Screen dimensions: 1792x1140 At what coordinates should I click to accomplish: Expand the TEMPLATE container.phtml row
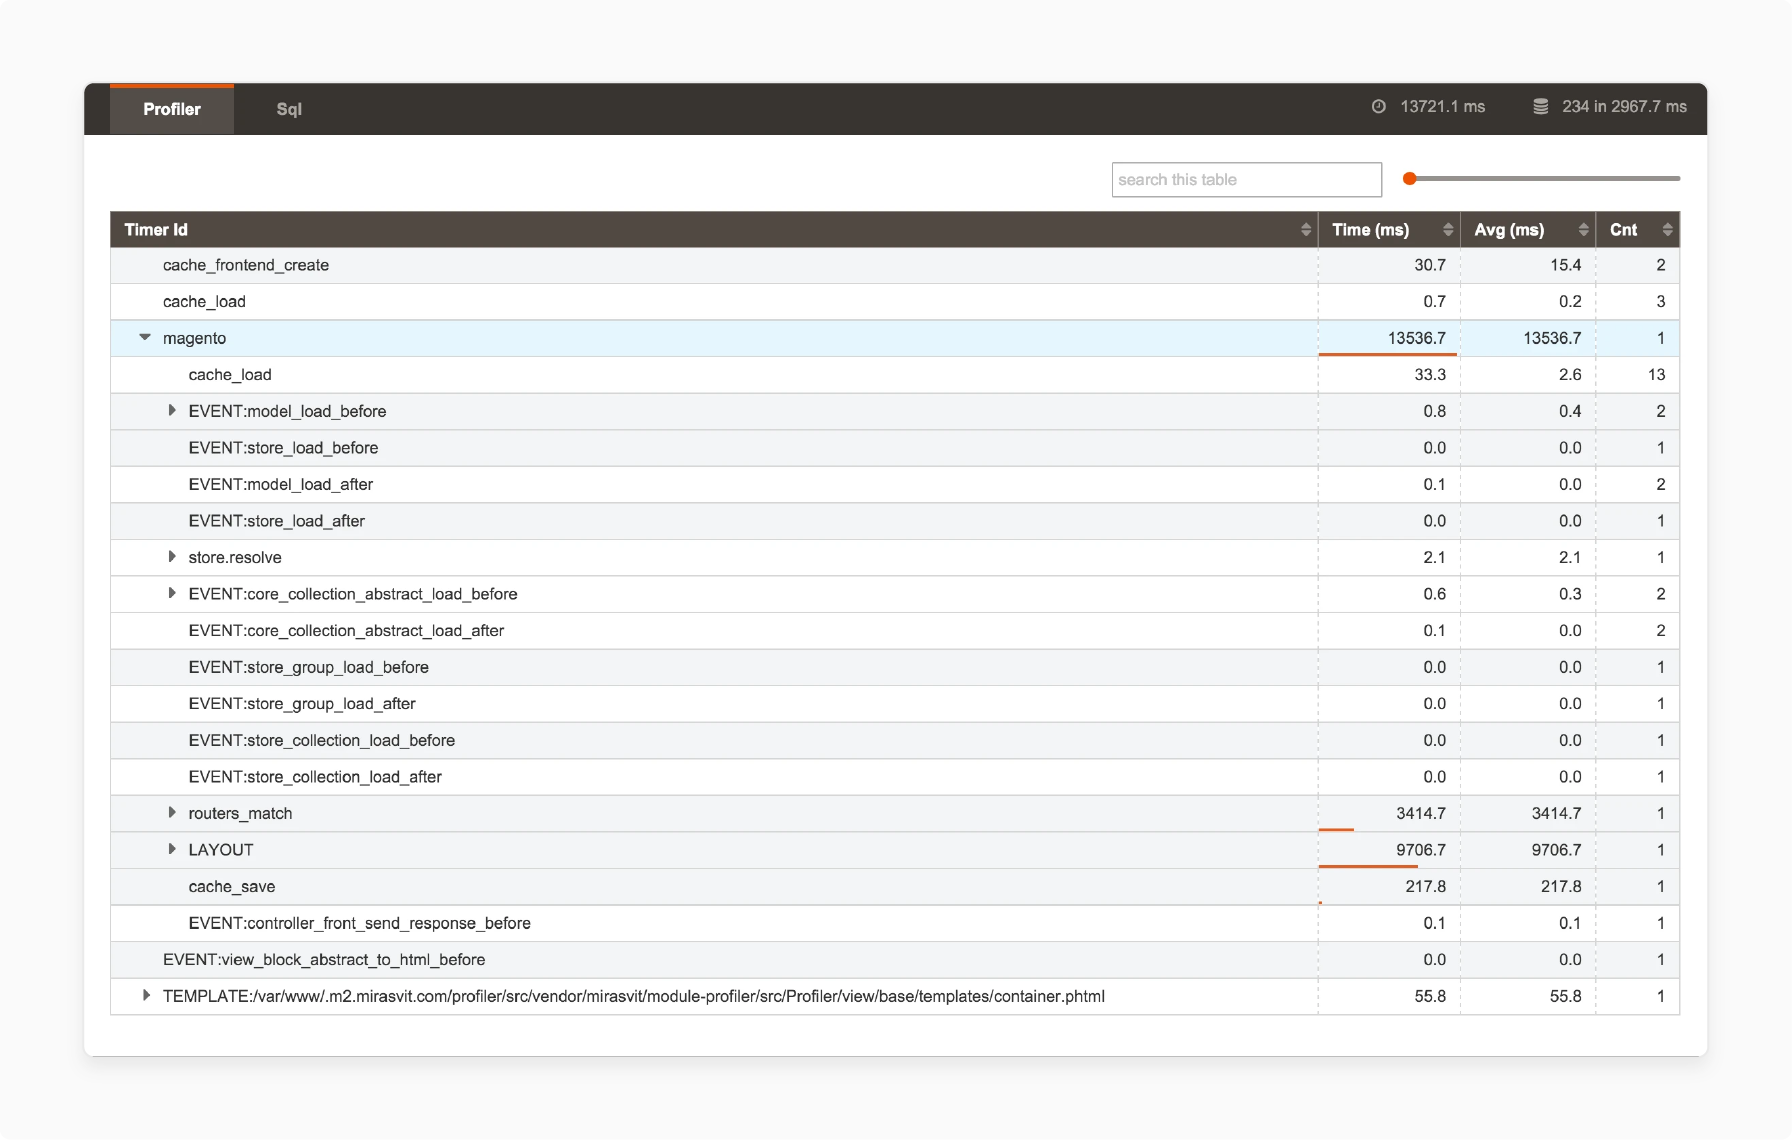[146, 996]
